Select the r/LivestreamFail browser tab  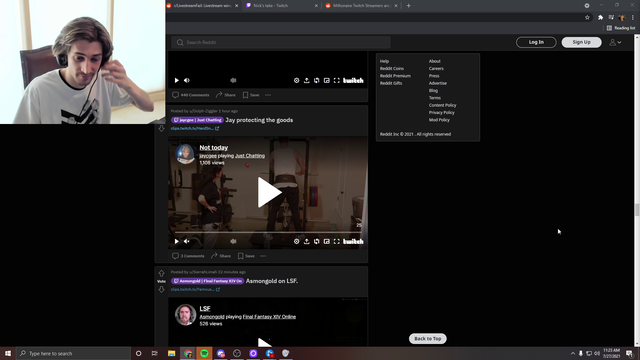point(202,6)
